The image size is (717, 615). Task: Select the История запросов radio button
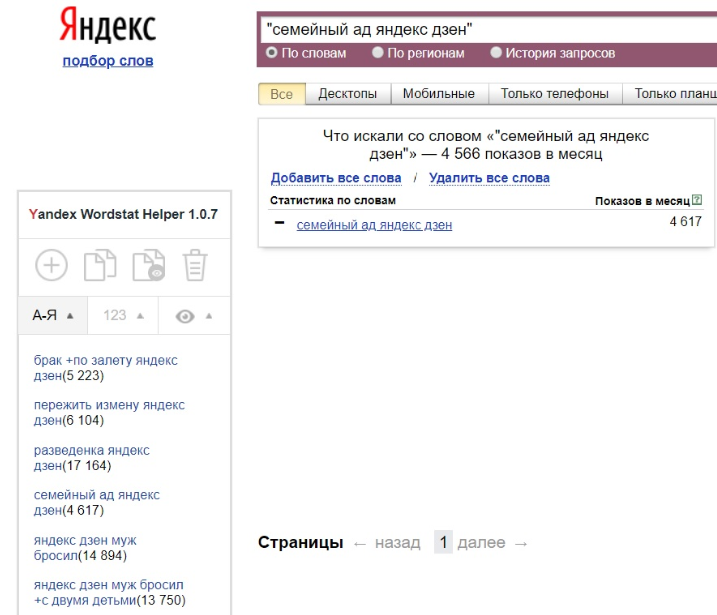click(x=496, y=53)
